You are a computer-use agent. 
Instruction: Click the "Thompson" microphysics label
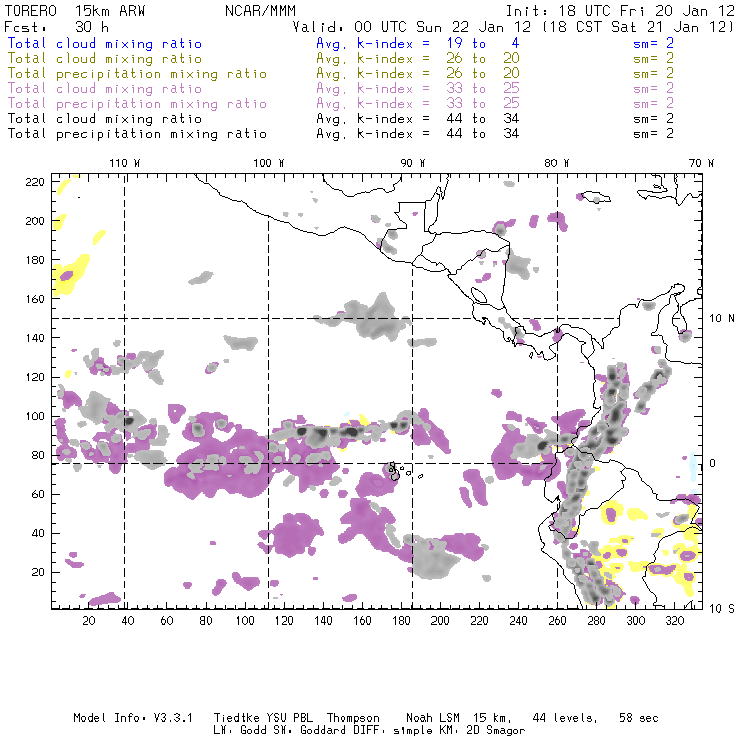coord(353,718)
